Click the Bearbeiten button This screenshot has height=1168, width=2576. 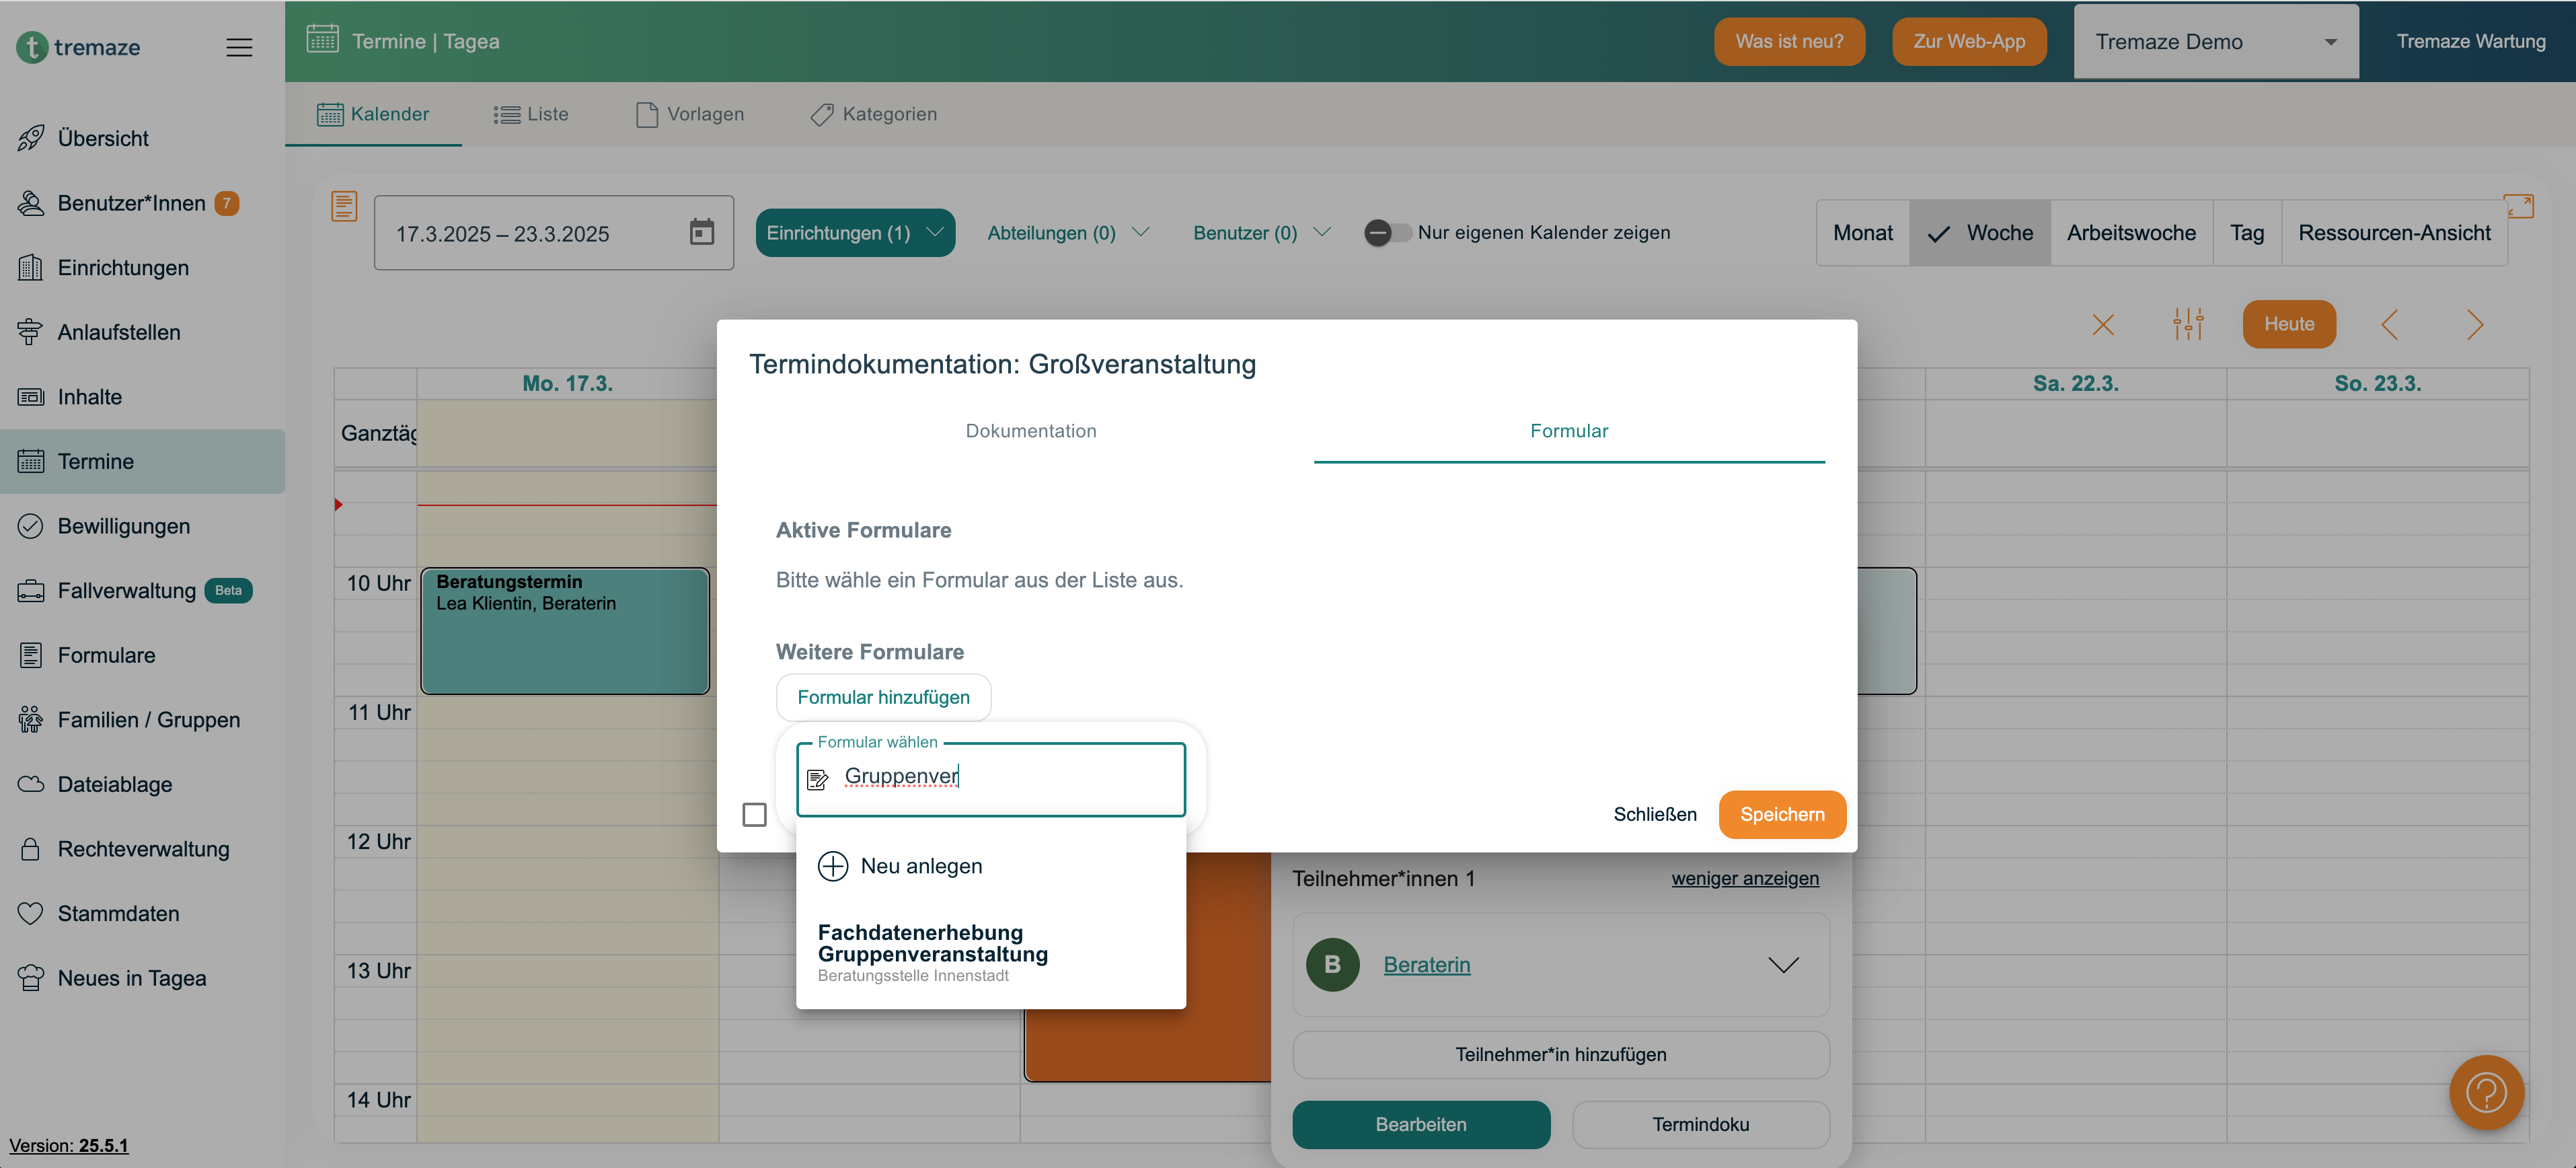pos(1421,1125)
